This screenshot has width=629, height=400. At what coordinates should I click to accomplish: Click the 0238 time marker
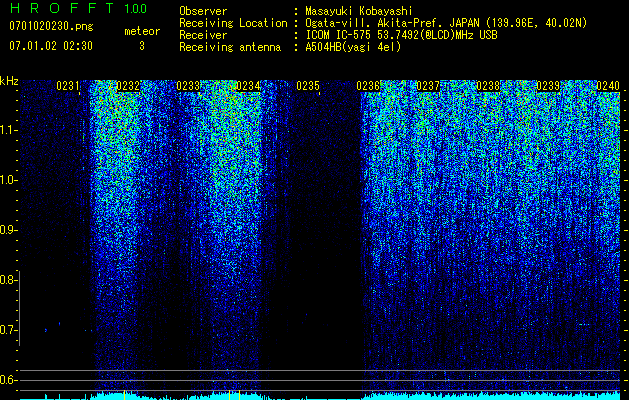click(489, 86)
